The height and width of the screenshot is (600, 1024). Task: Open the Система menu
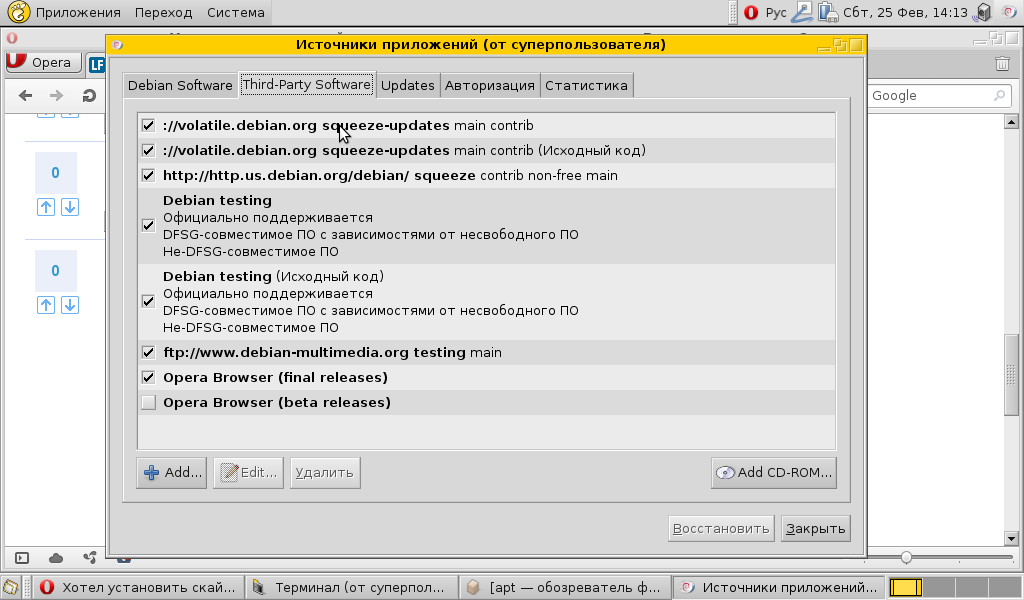236,12
